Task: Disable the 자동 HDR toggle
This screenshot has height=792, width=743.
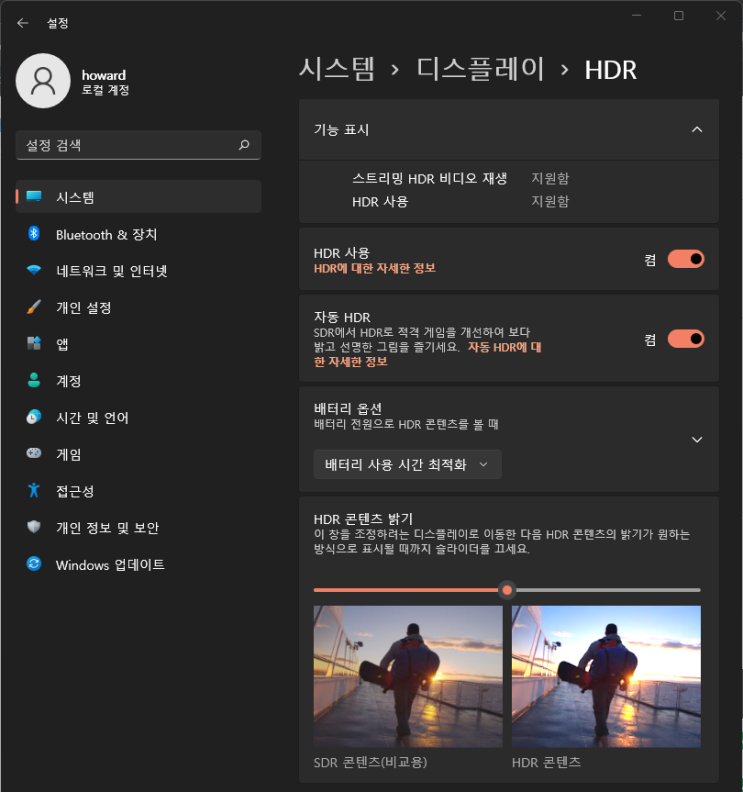Action: pos(686,338)
